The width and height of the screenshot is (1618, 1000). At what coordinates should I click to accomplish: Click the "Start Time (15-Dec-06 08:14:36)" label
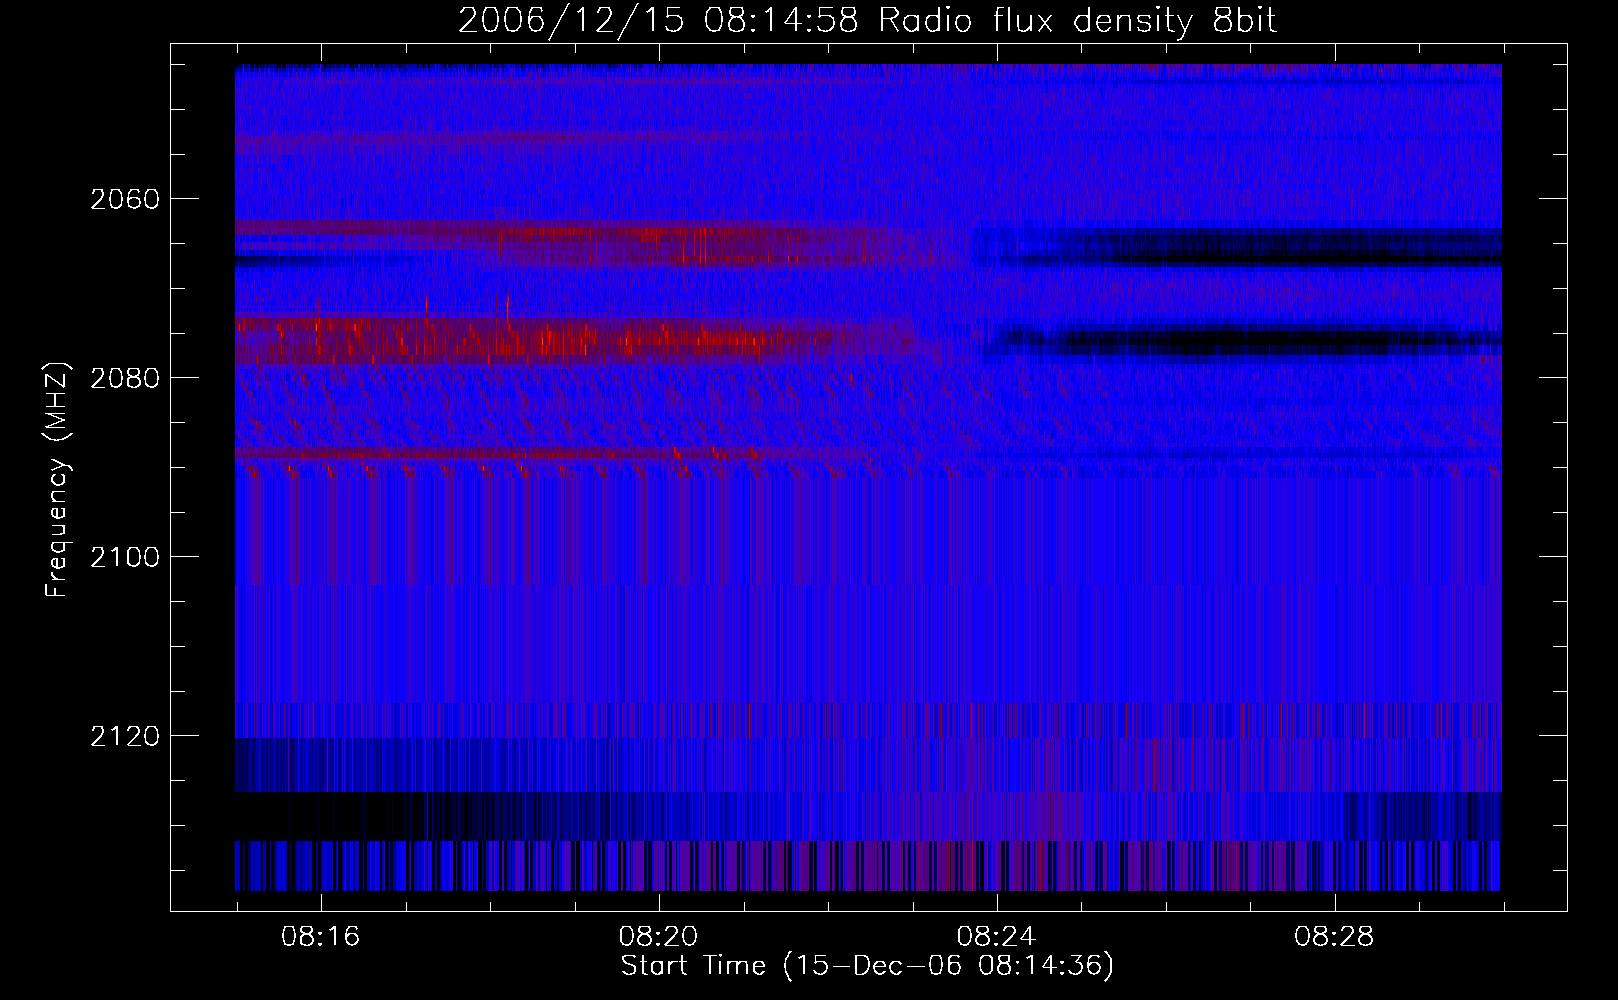pyautogui.click(x=867, y=966)
